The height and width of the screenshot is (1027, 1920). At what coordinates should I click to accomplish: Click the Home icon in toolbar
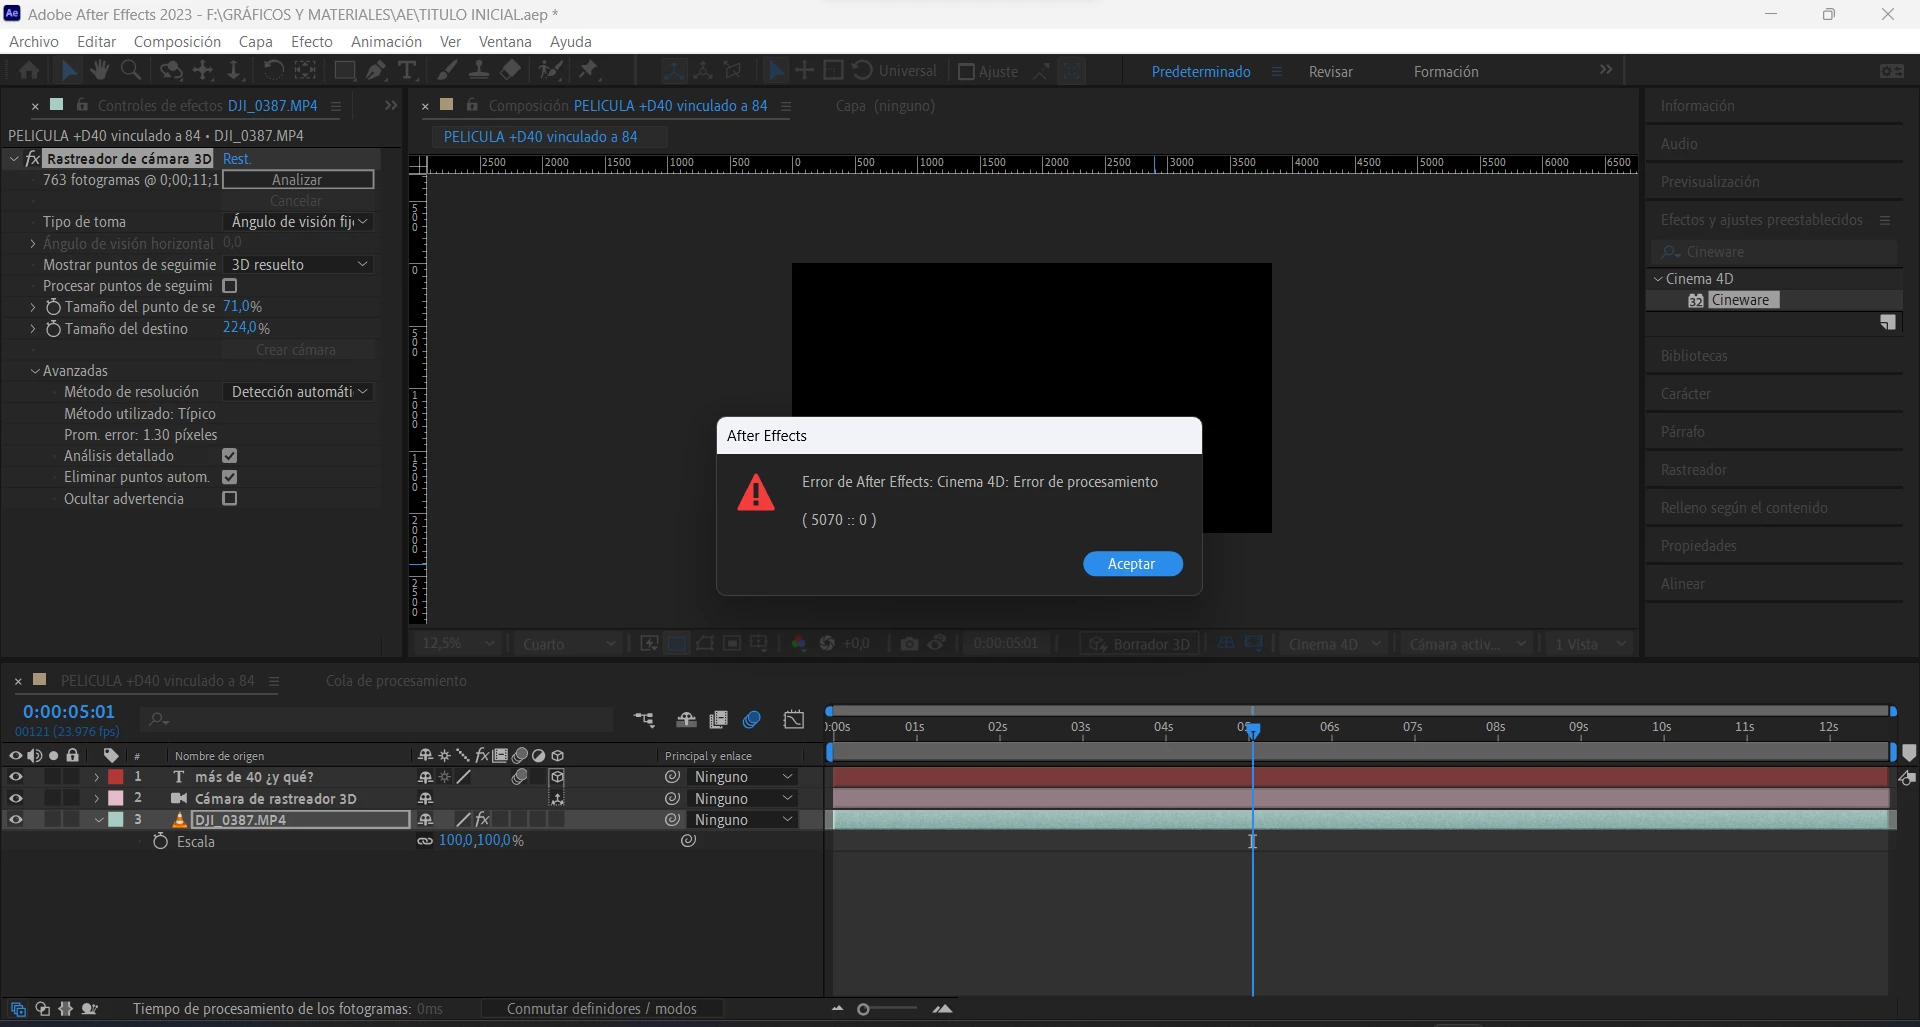(x=29, y=70)
